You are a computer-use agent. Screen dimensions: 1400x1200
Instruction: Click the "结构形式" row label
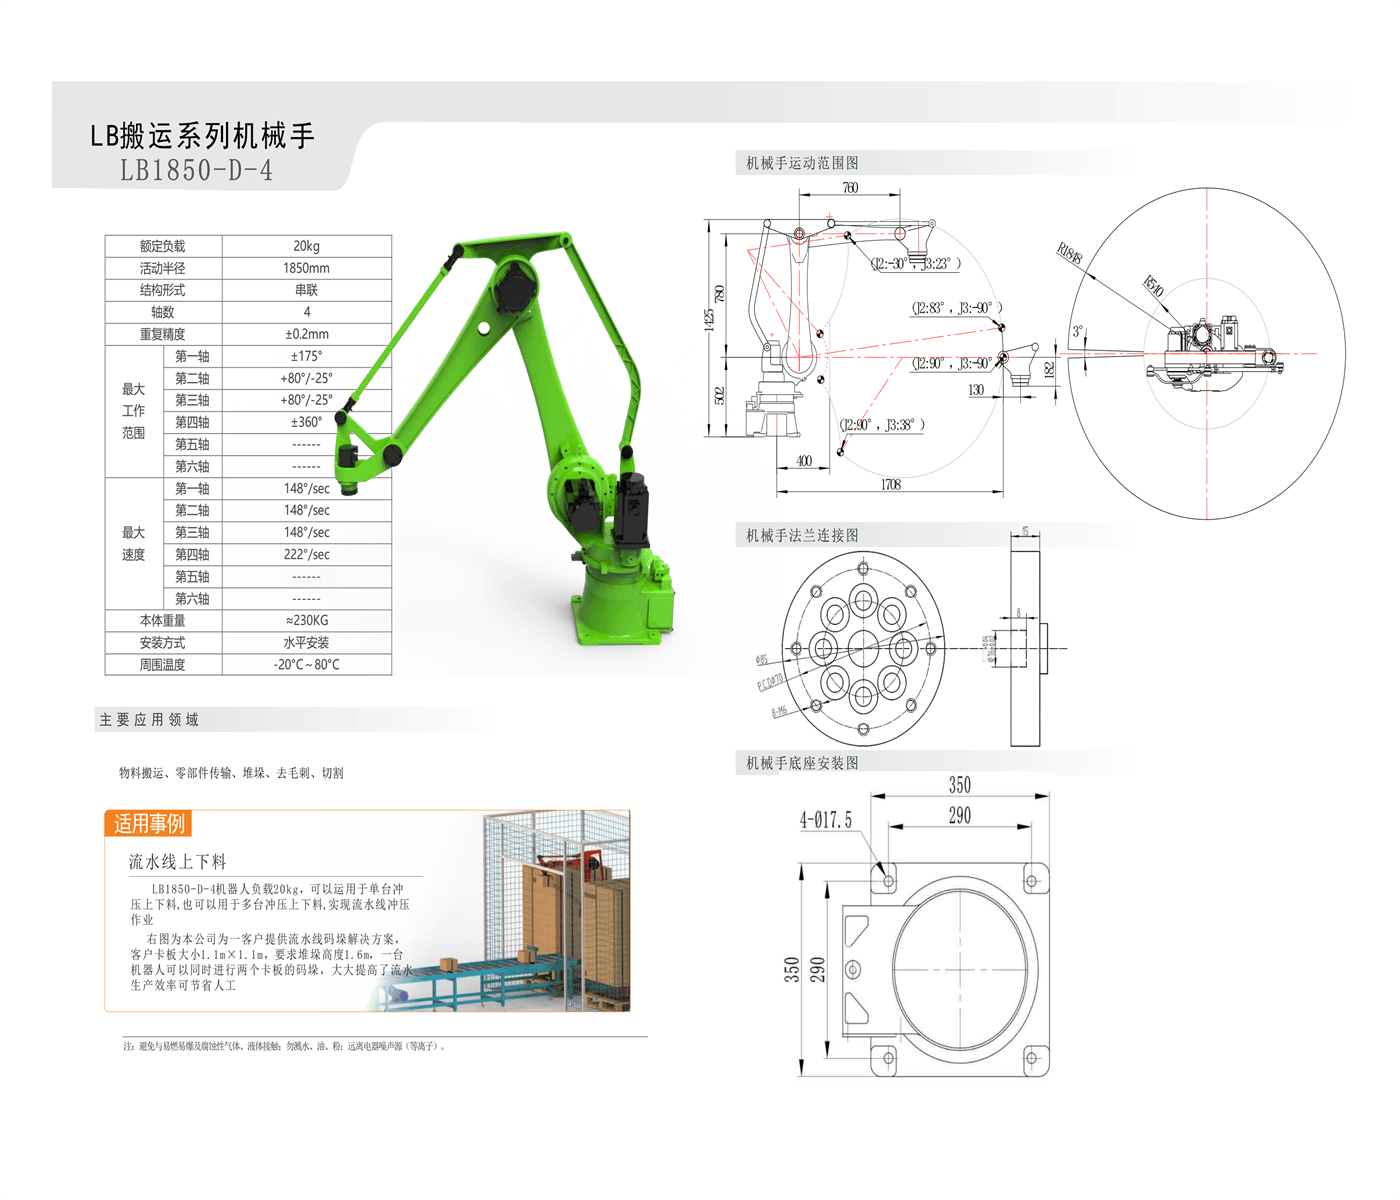(163, 290)
